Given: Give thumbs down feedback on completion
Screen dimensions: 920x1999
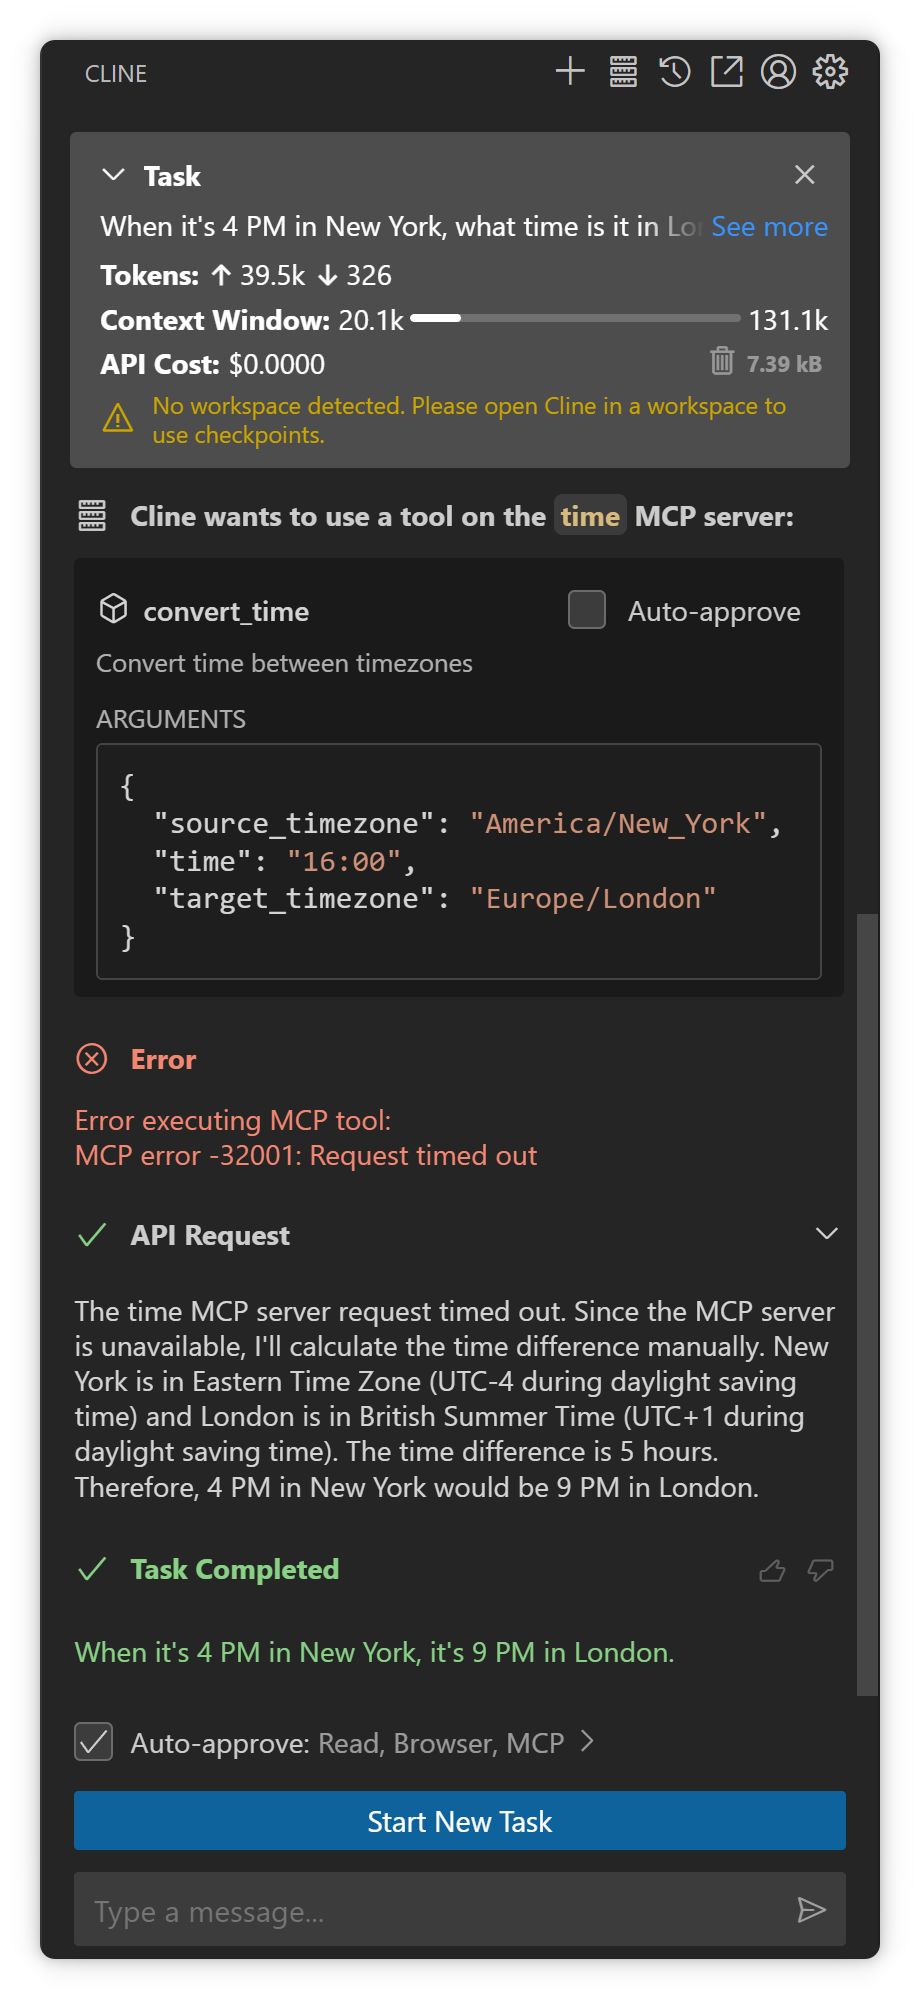Looking at the screenshot, I should [820, 1571].
